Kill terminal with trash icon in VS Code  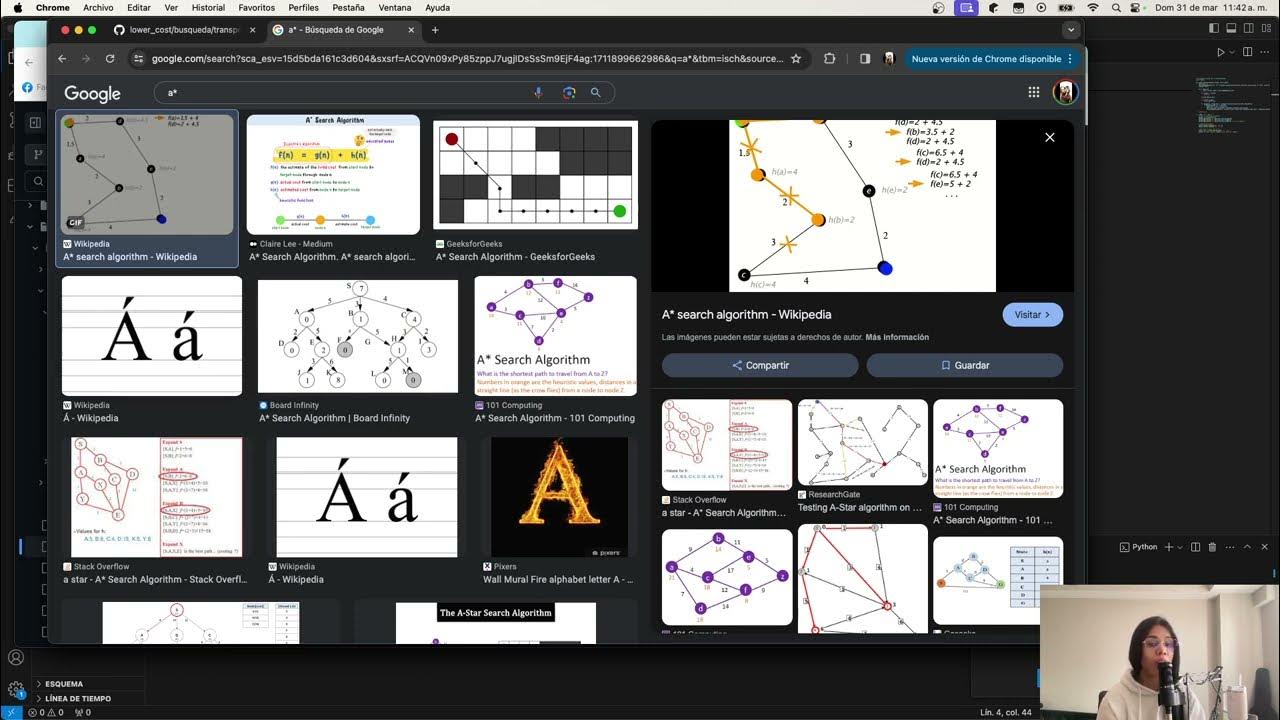1212,547
